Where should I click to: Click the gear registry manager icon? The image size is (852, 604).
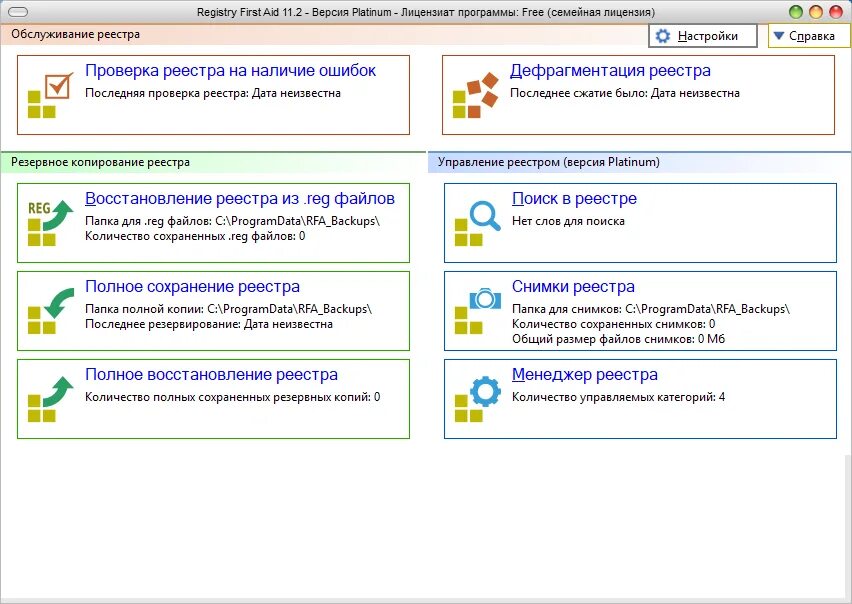tap(478, 399)
